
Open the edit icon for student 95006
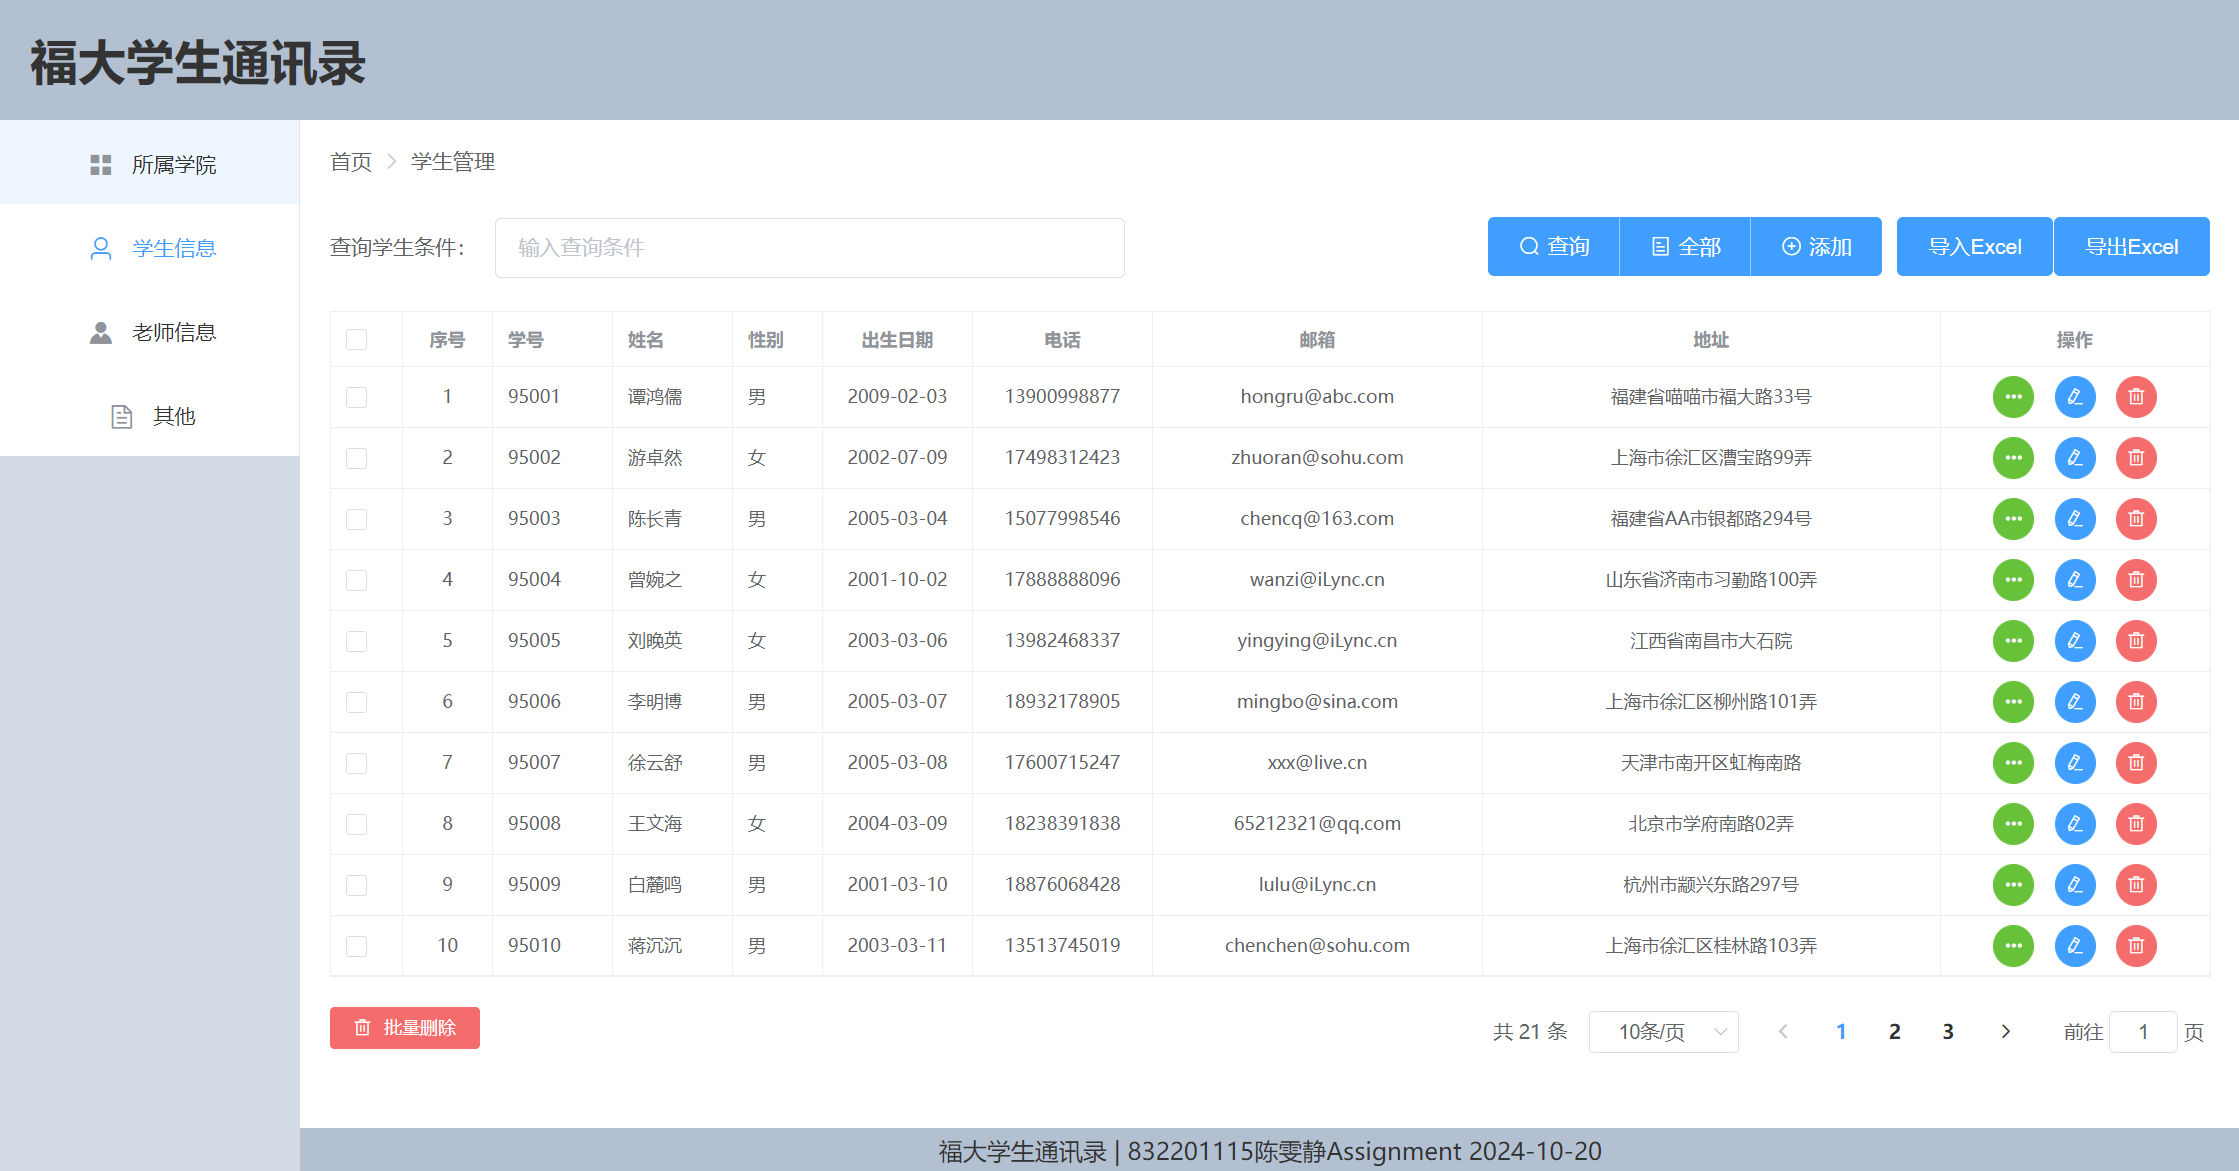coord(2075,702)
